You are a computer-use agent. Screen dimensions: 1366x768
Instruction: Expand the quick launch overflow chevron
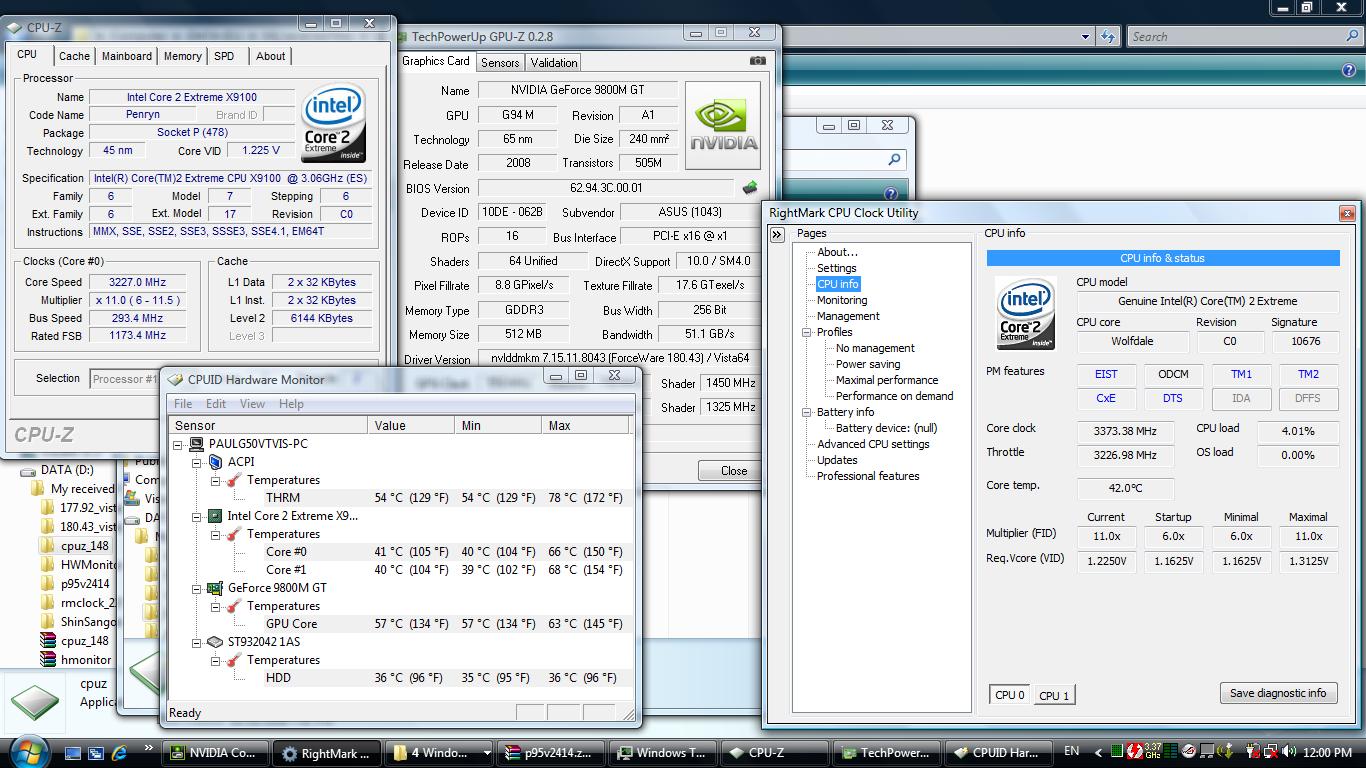(148, 748)
